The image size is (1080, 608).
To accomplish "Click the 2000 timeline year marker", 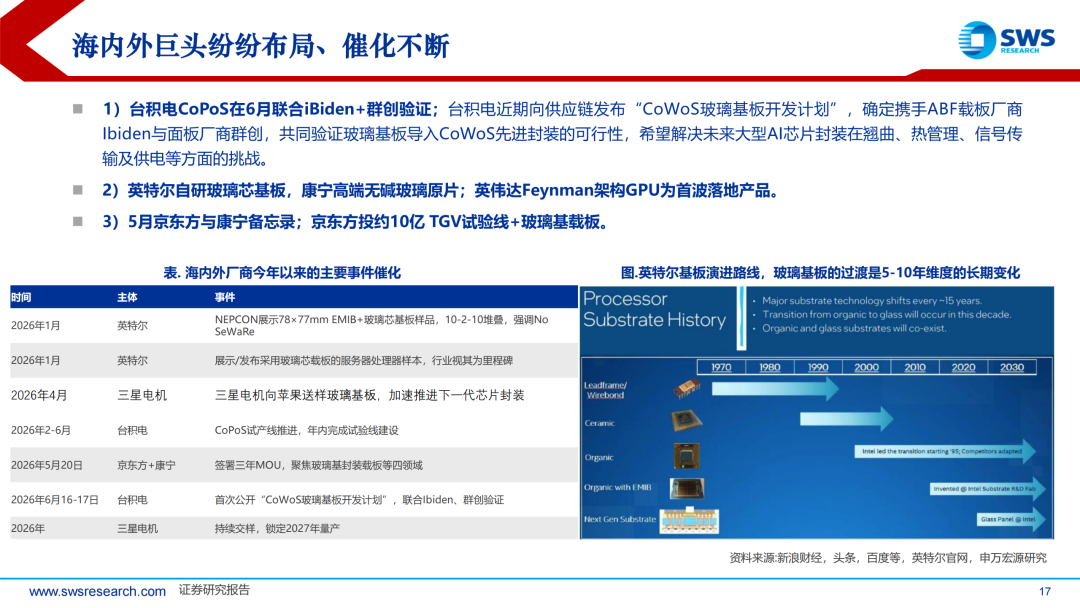I will [866, 367].
